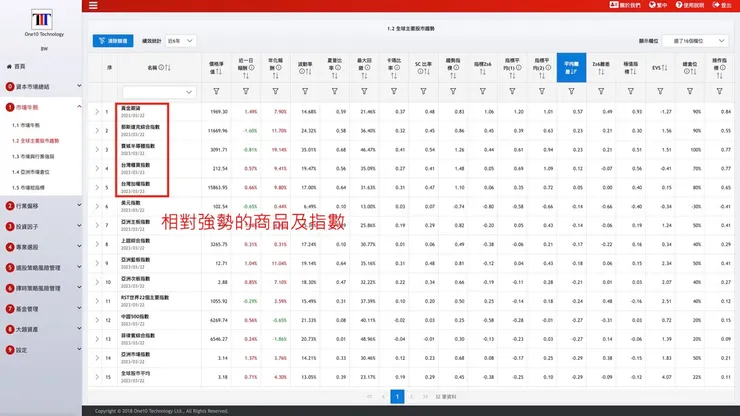Go to 首頁 home in sidebar
Image resolution: width=740 pixels, height=416 pixels.
pos(16,67)
